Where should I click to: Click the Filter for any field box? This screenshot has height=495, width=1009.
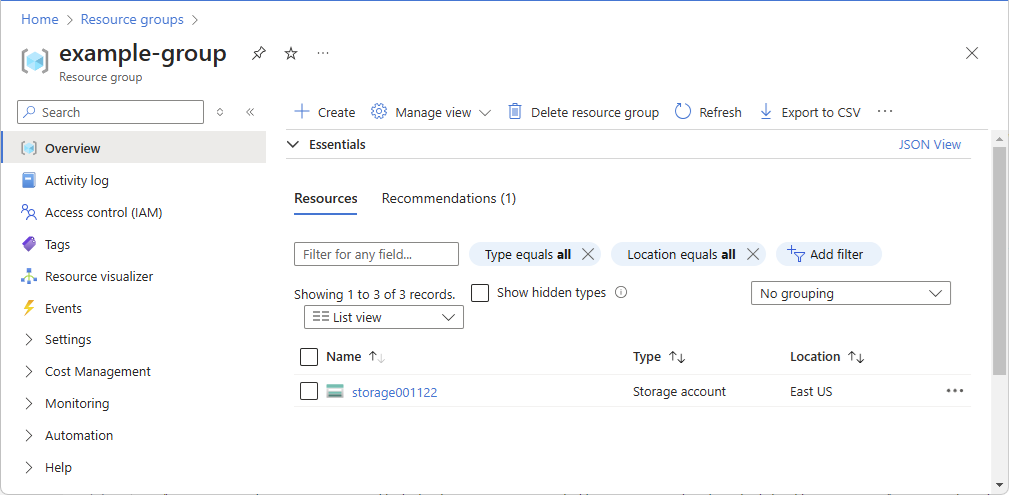[x=376, y=254]
